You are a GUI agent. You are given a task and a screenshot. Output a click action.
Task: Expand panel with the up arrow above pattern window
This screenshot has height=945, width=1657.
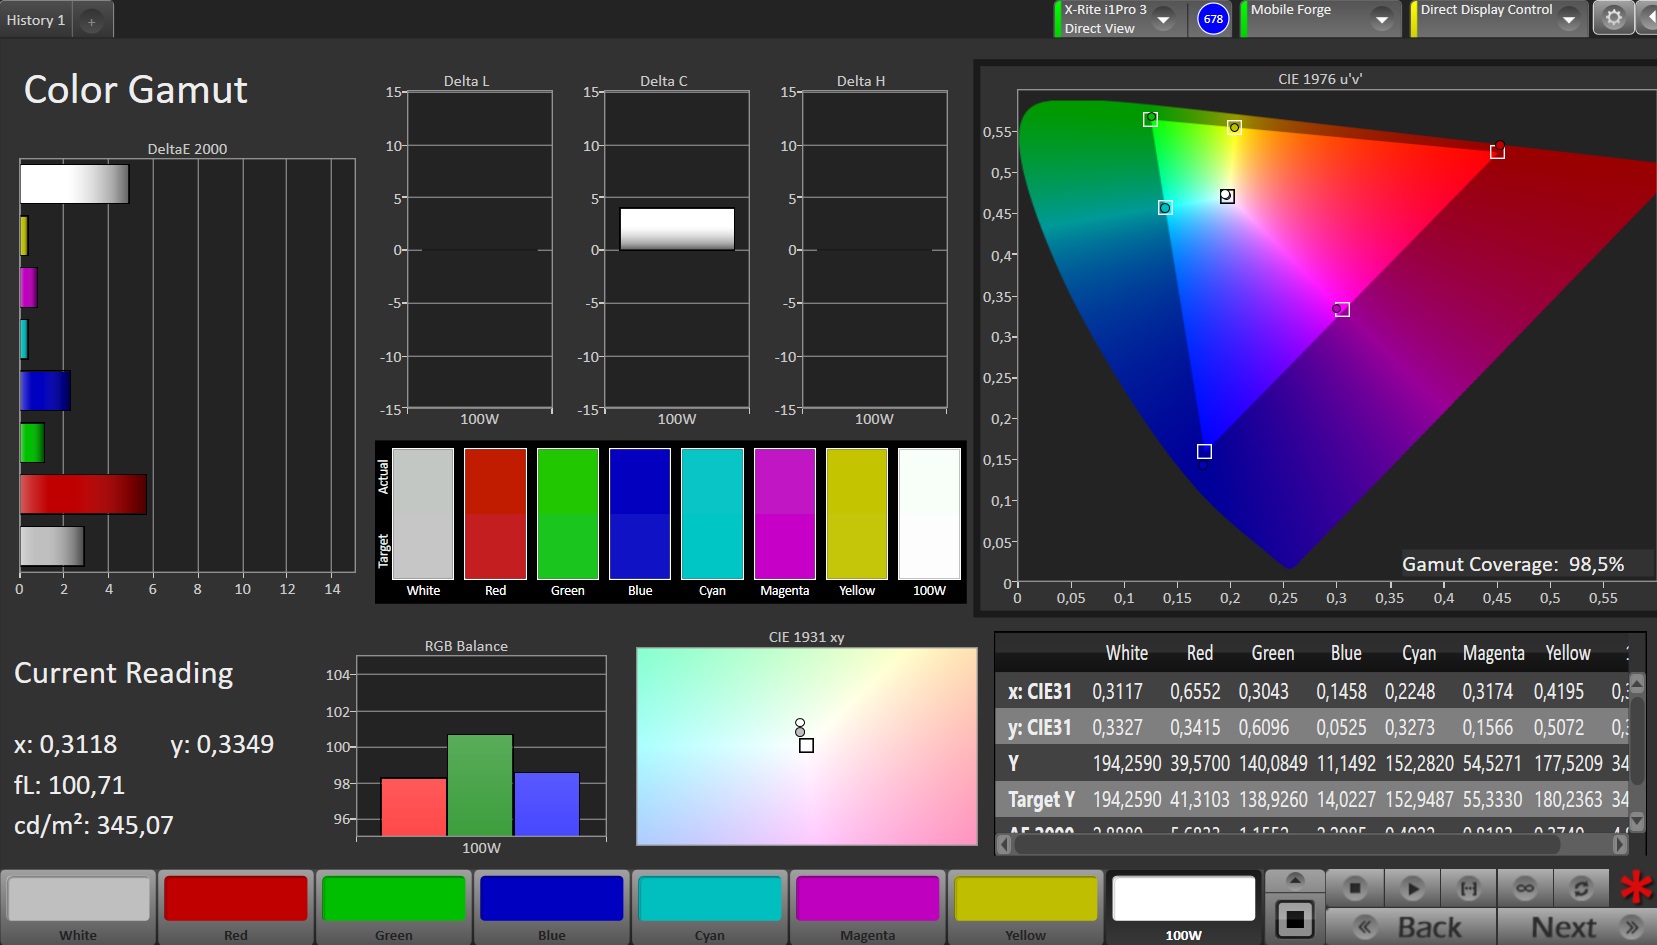point(1294,880)
